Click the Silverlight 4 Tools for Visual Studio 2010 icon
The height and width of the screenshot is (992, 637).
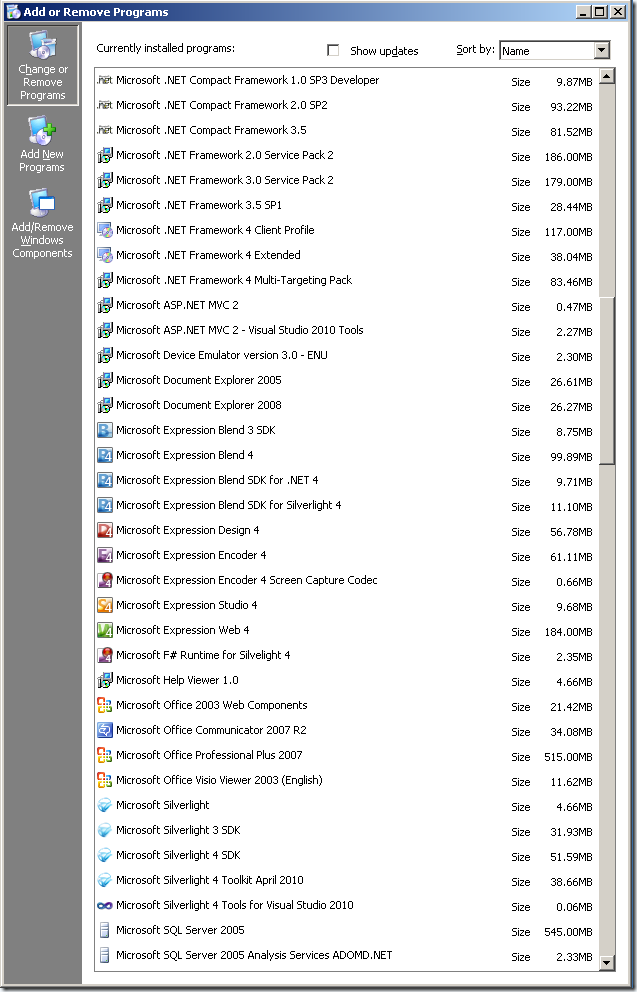tap(104, 905)
